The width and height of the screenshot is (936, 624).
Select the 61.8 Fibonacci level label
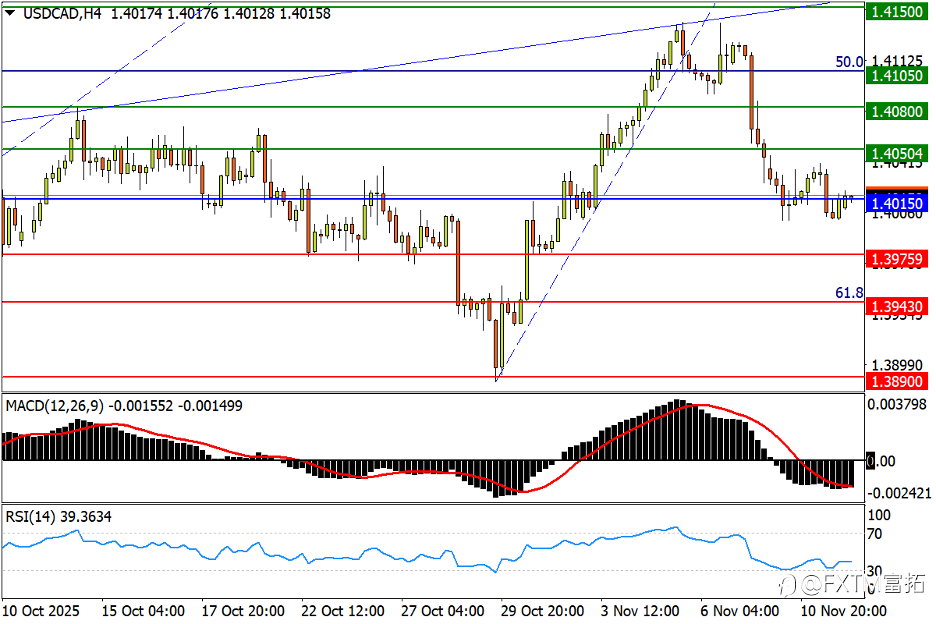[x=849, y=293]
